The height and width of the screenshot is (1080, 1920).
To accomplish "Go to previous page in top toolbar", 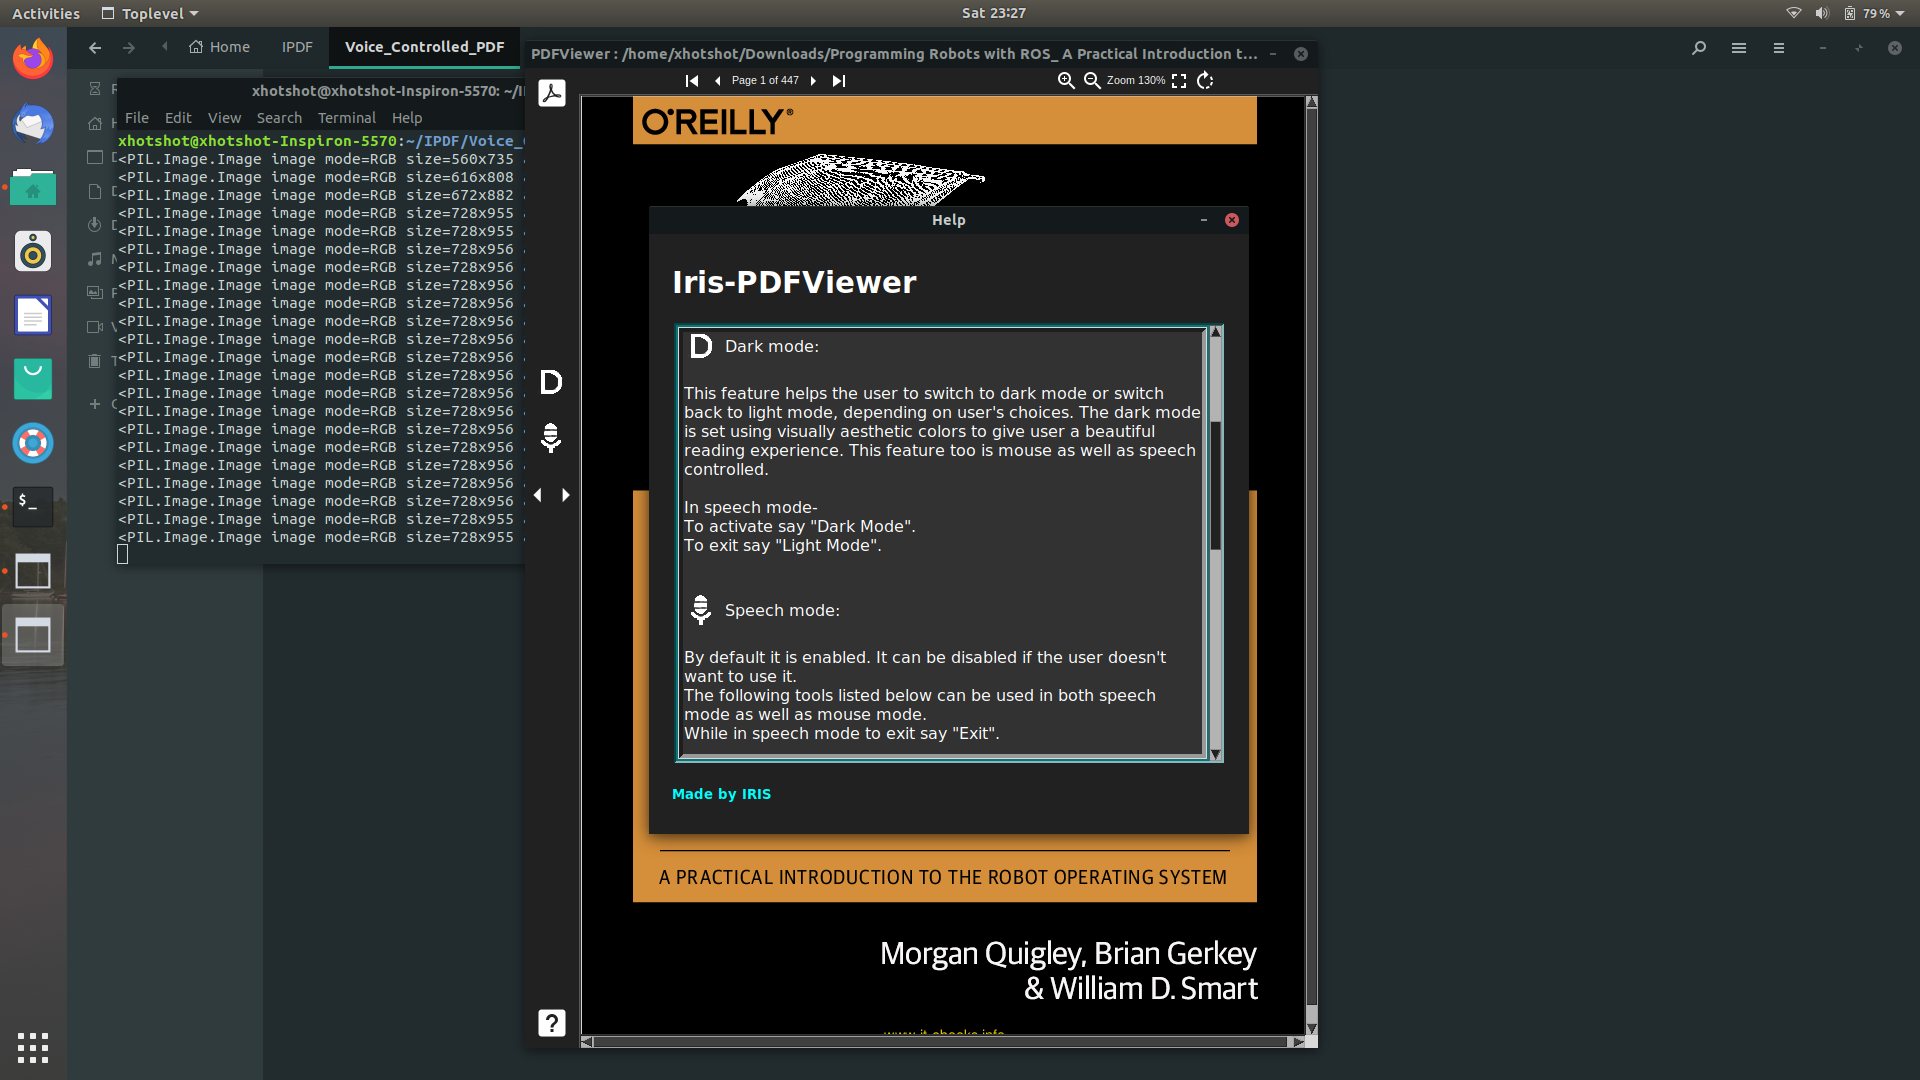I will tap(717, 81).
